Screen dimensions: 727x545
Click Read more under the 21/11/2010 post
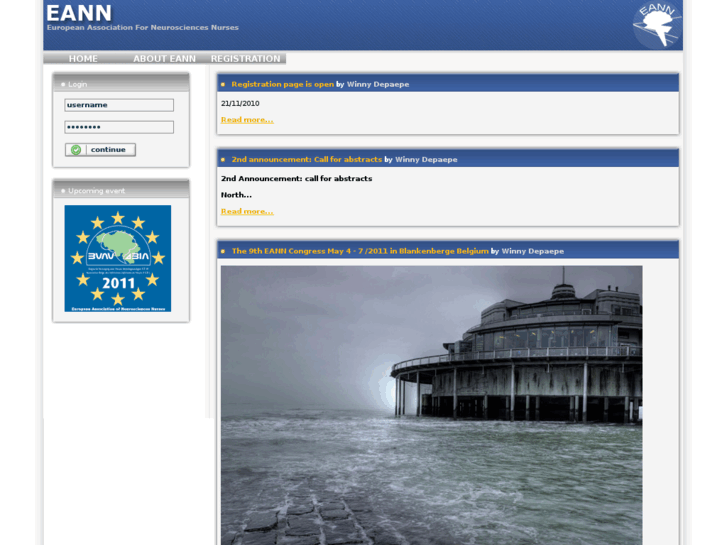coord(246,120)
